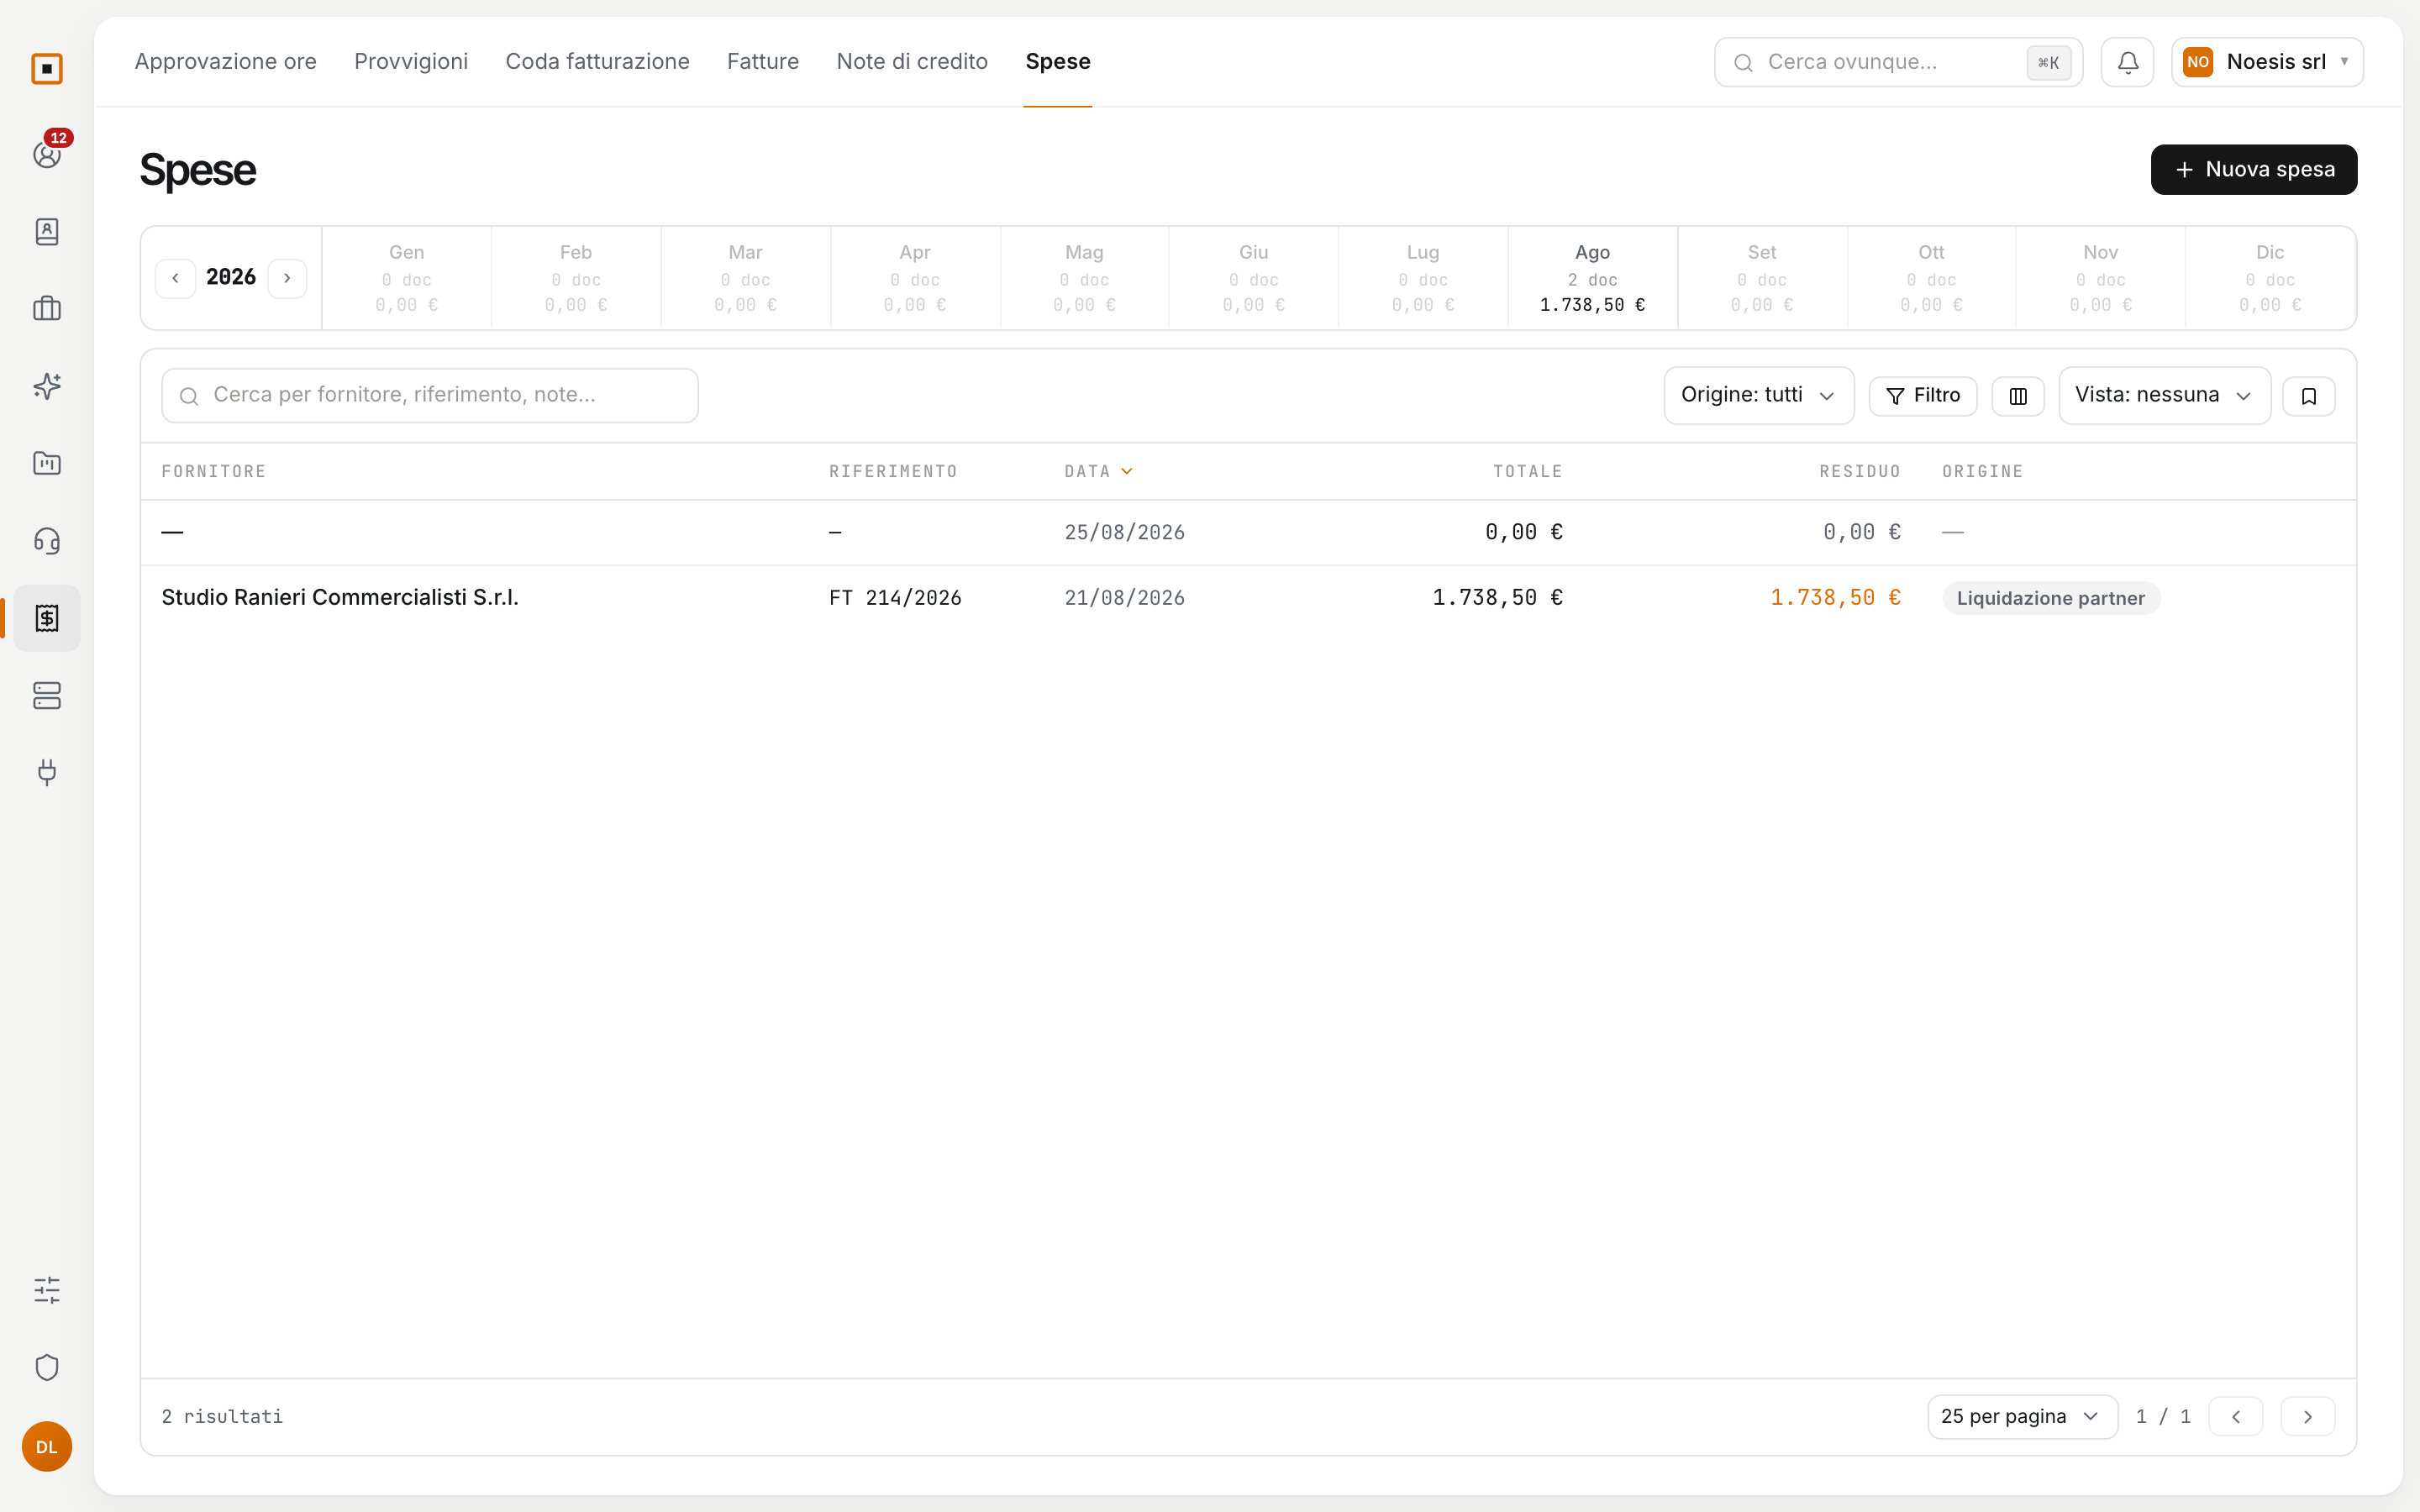Click the 25/08/2026 date cell
The width and height of the screenshot is (2420, 1512).
coord(1124,532)
